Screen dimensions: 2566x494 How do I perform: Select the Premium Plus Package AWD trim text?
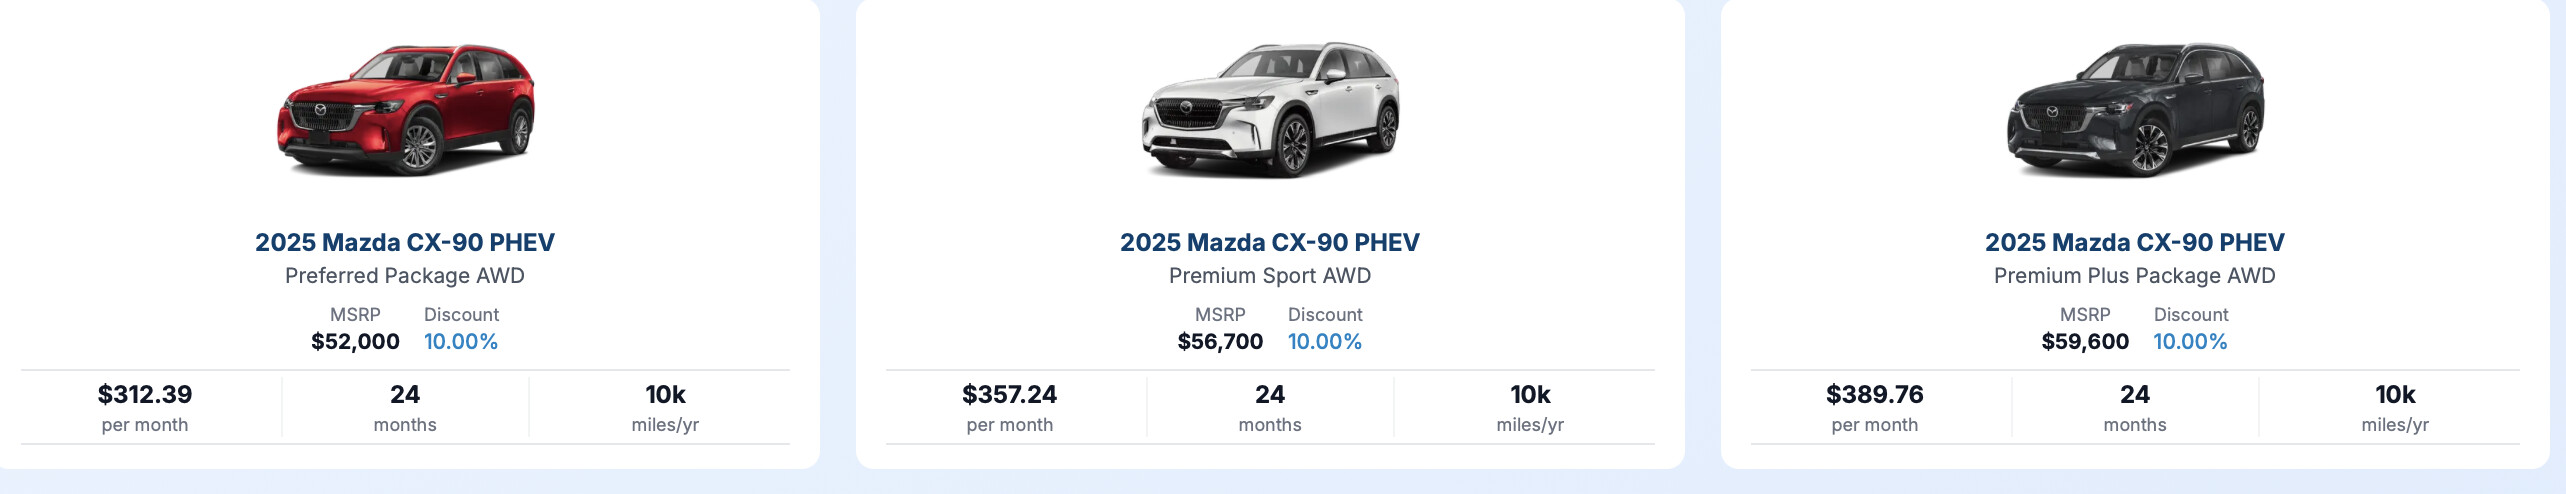[x=2135, y=276]
